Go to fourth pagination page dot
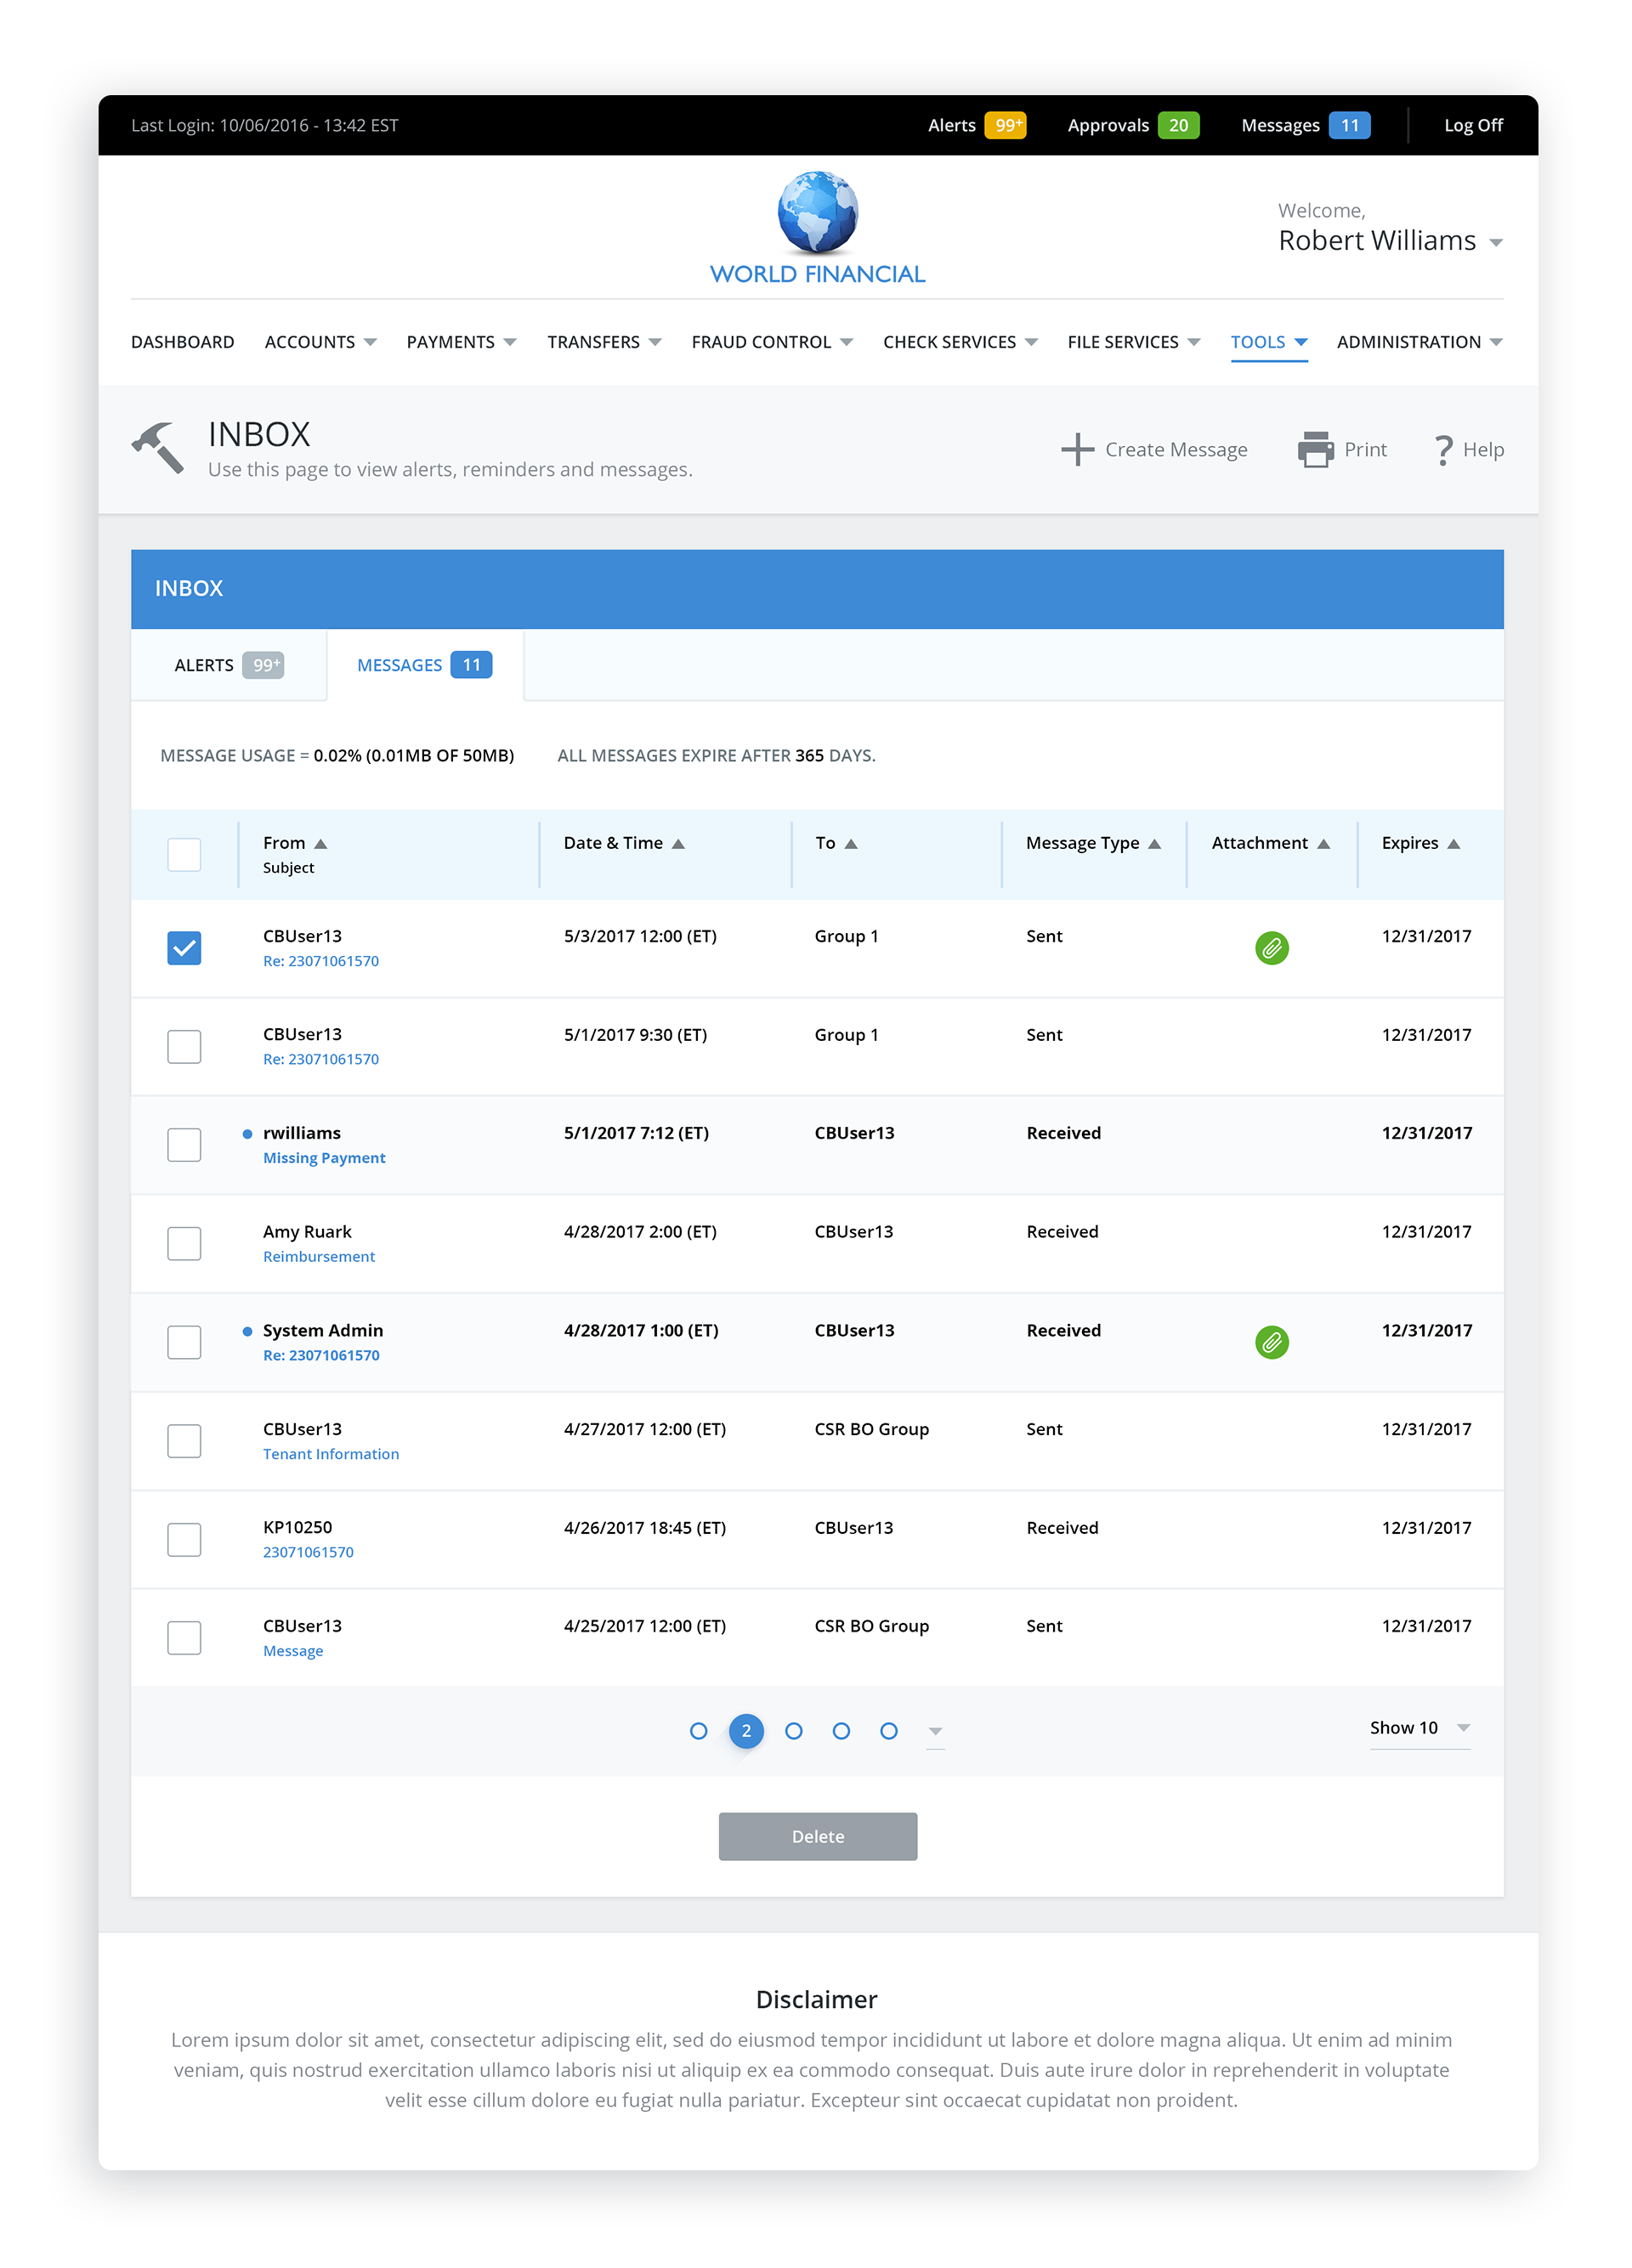1632x2268 pixels. tap(840, 1730)
